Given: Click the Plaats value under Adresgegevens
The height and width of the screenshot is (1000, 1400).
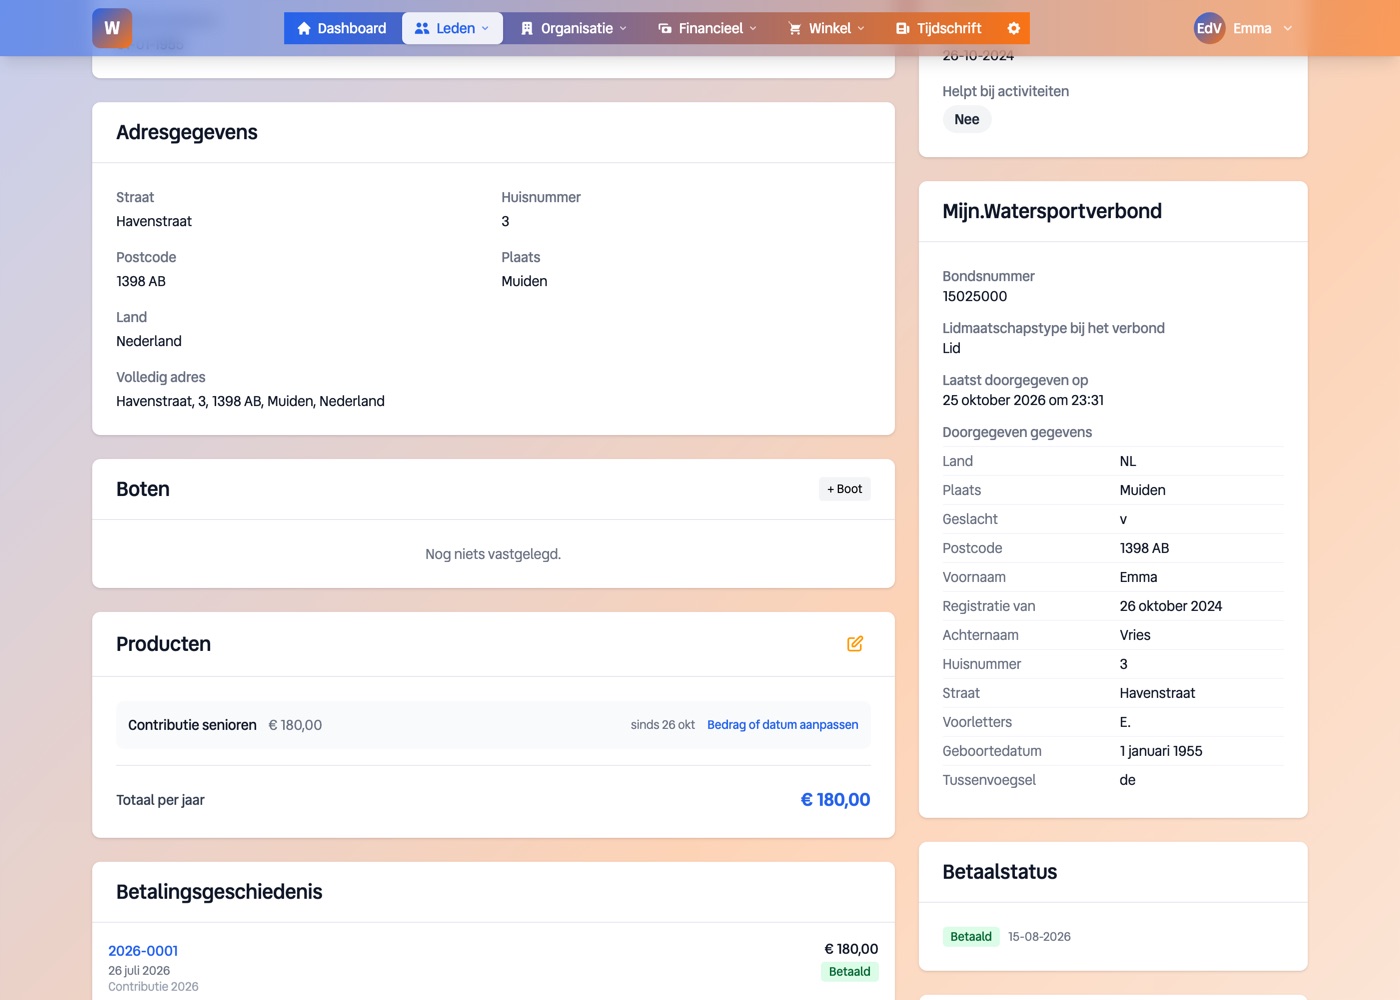Looking at the screenshot, I should [x=524, y=281].
